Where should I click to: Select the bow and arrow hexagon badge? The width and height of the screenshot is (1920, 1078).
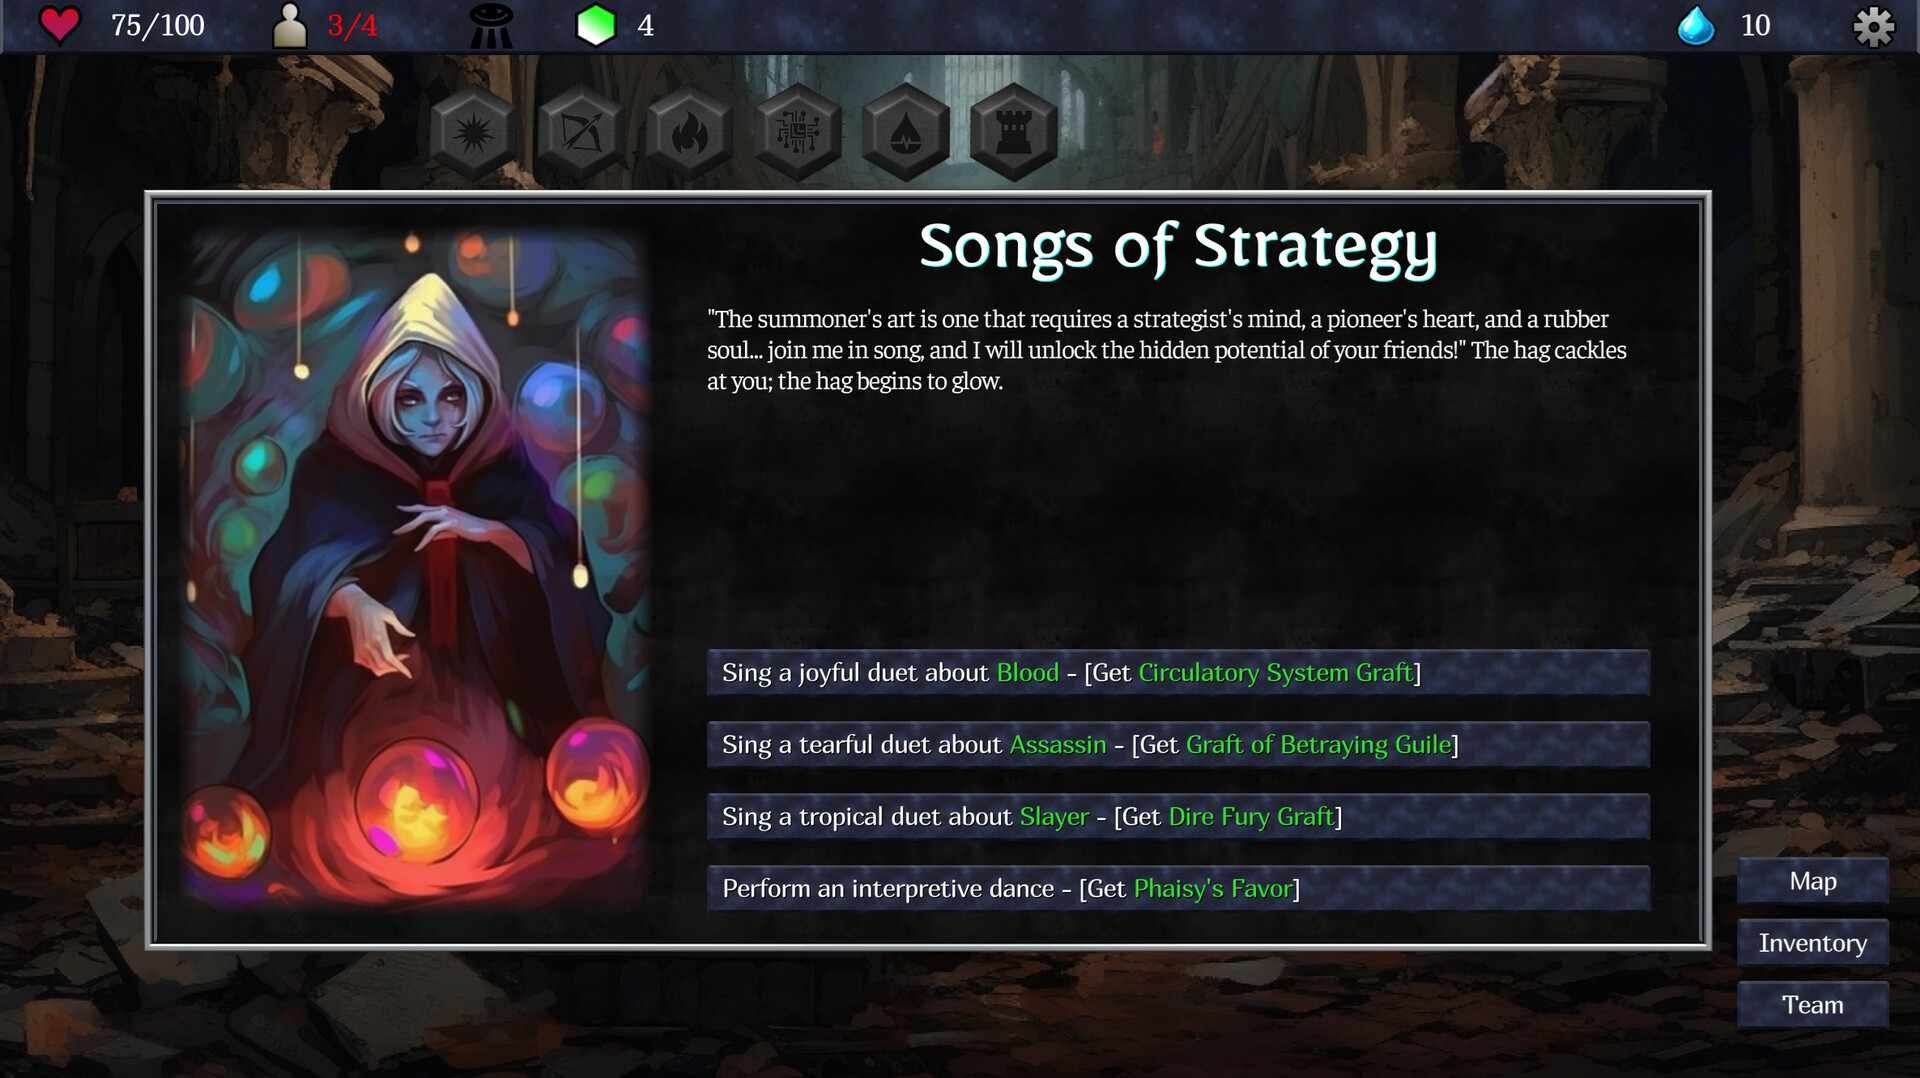pos(581,133)
